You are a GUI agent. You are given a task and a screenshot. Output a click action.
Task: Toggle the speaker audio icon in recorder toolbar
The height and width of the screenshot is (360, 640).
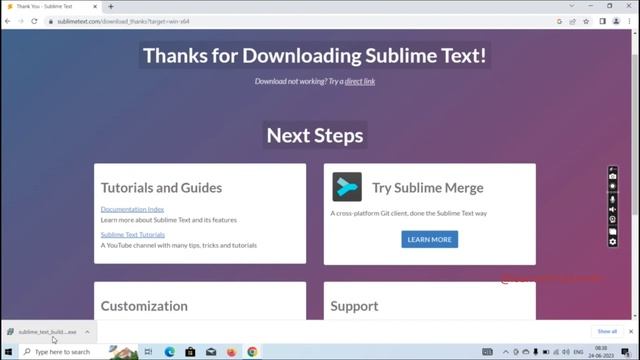[x=613, y=209]
